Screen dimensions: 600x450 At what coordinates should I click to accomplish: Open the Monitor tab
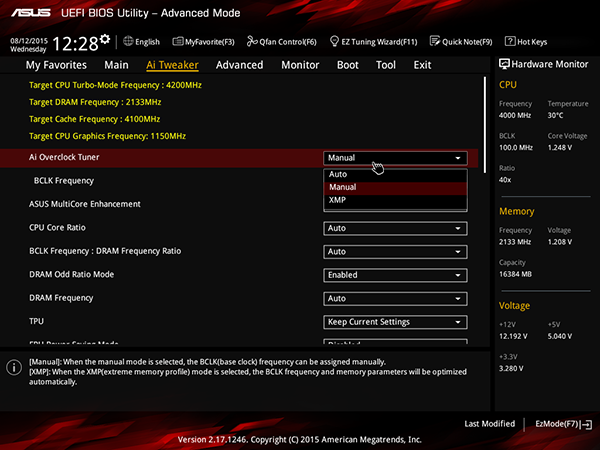tap(300, 65)
